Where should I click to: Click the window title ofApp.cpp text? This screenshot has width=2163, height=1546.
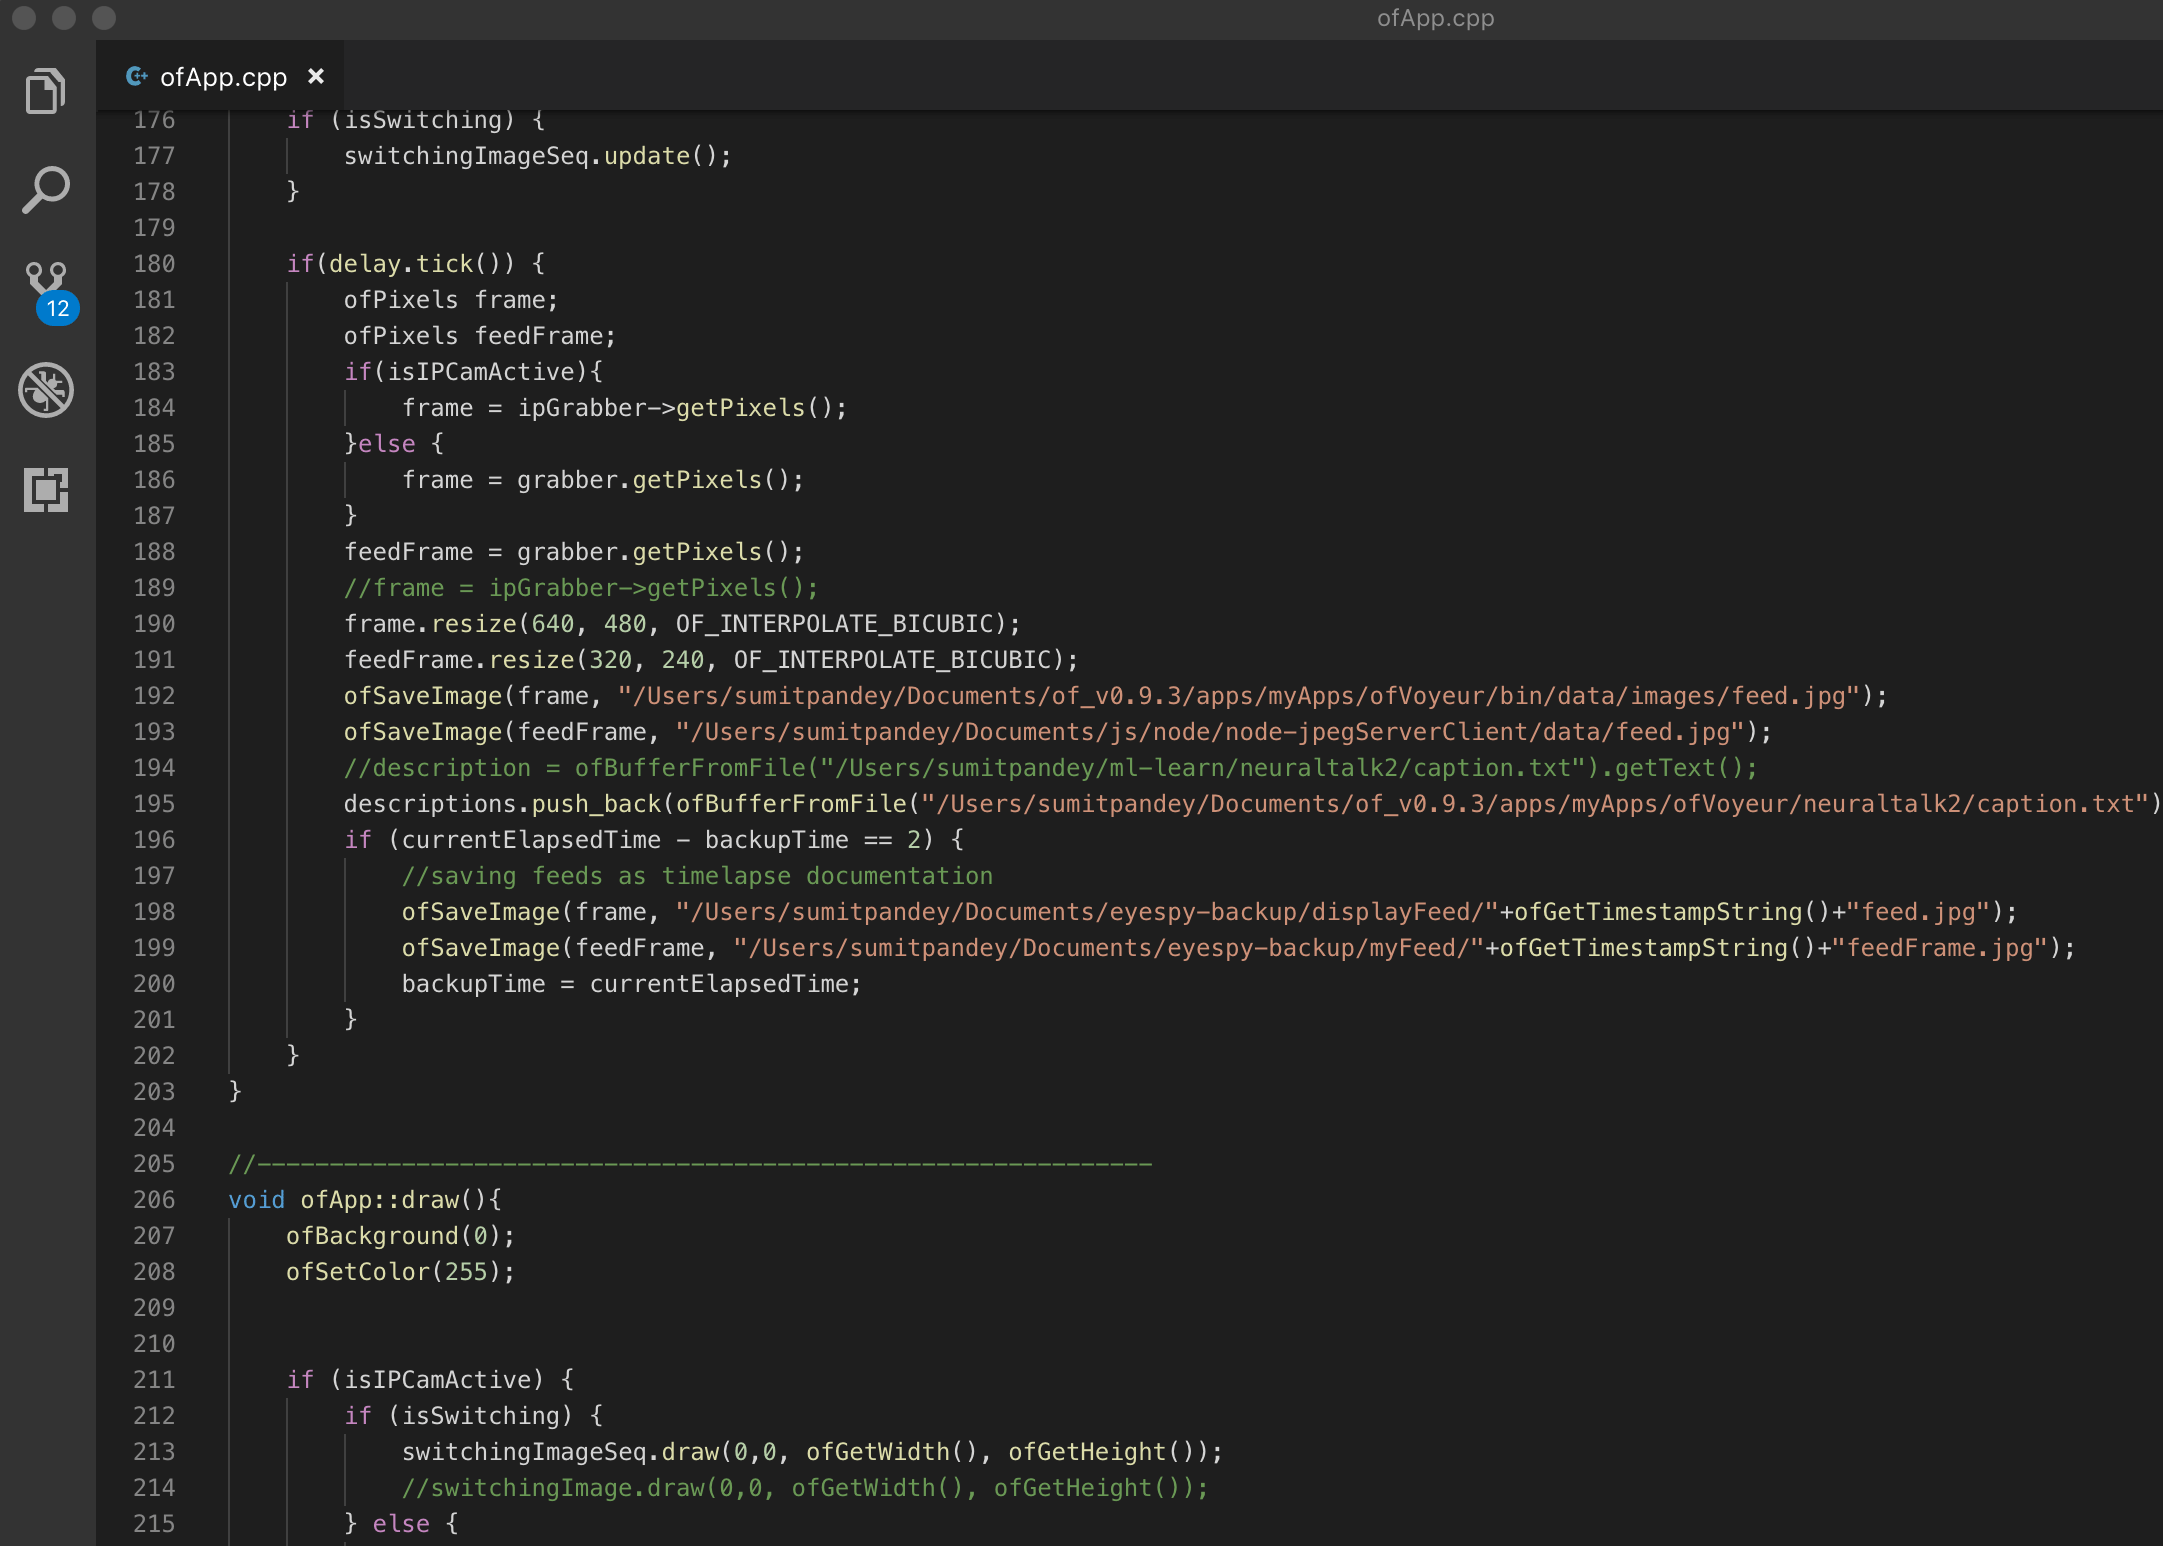click(x=1435, y=18)
